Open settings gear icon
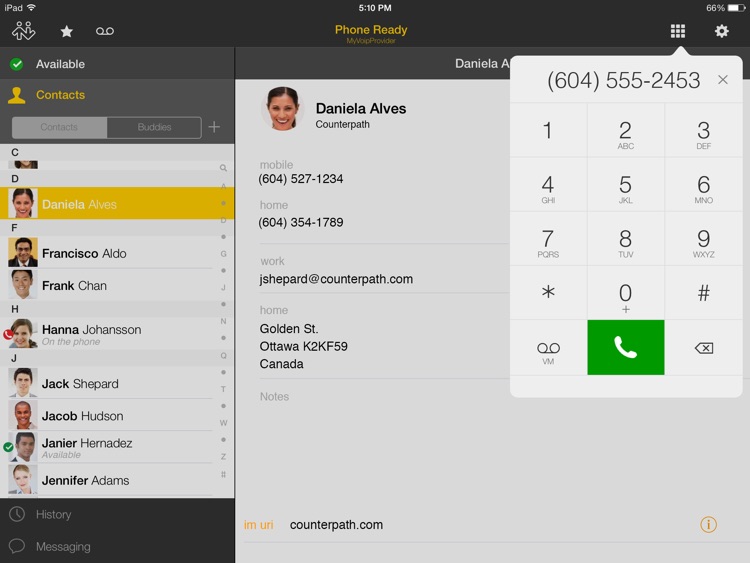 (x=721, y=31)
